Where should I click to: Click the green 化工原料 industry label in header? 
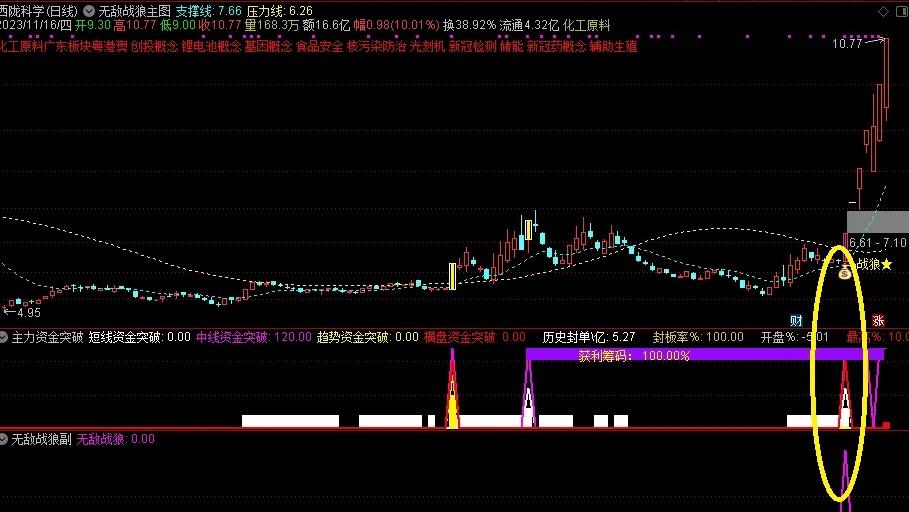(x=587, y=26)
